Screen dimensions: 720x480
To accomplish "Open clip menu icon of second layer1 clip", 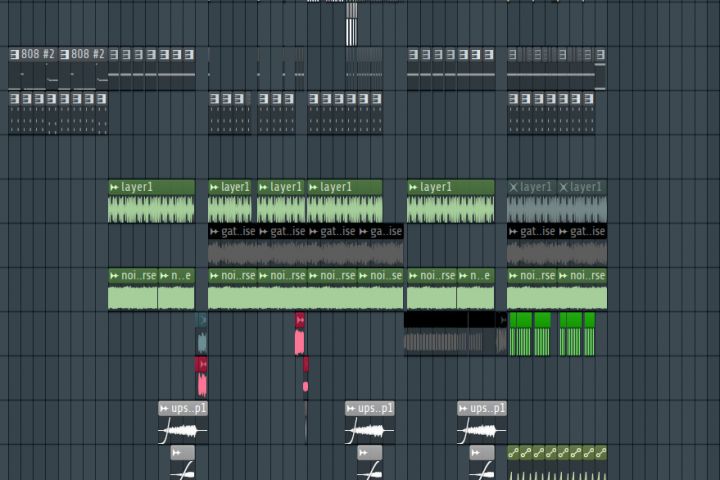I will (214, 187).
